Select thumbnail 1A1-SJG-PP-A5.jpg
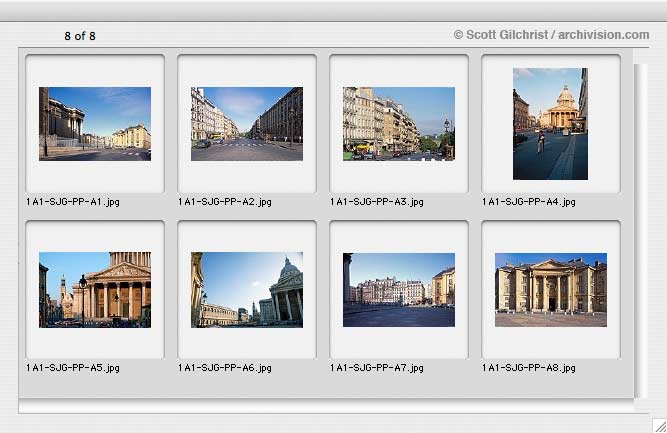667x433 pixels. pyautogui.click(x=95, y=290)
